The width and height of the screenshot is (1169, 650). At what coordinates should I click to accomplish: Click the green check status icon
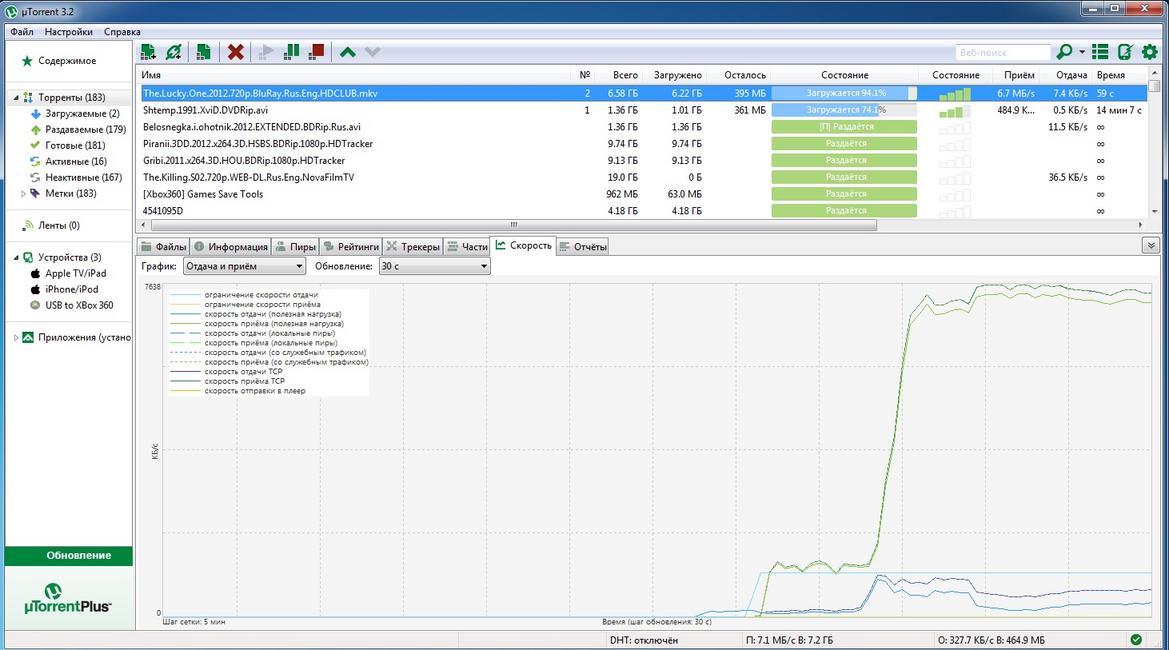click(1136, 640)
